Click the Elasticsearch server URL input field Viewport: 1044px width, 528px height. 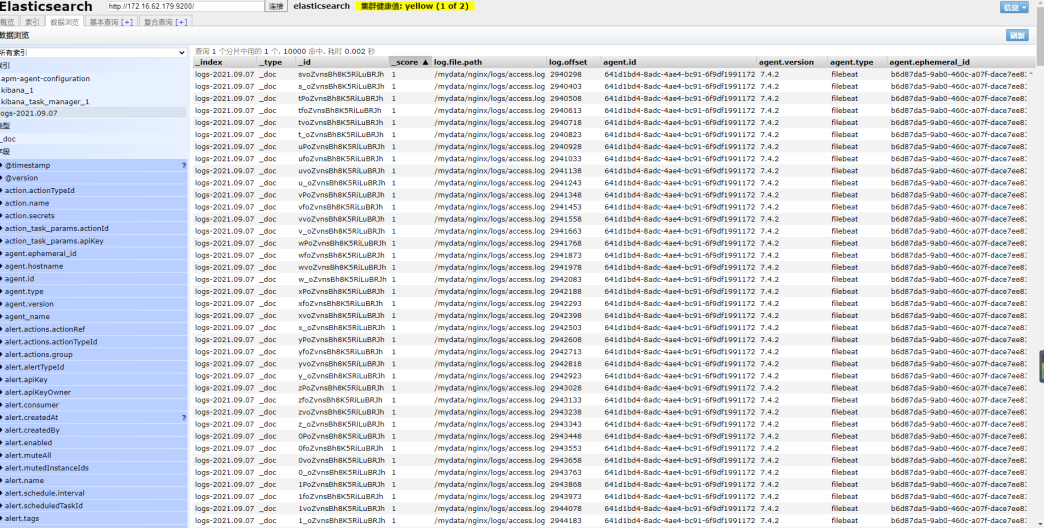tap(185, 6)
